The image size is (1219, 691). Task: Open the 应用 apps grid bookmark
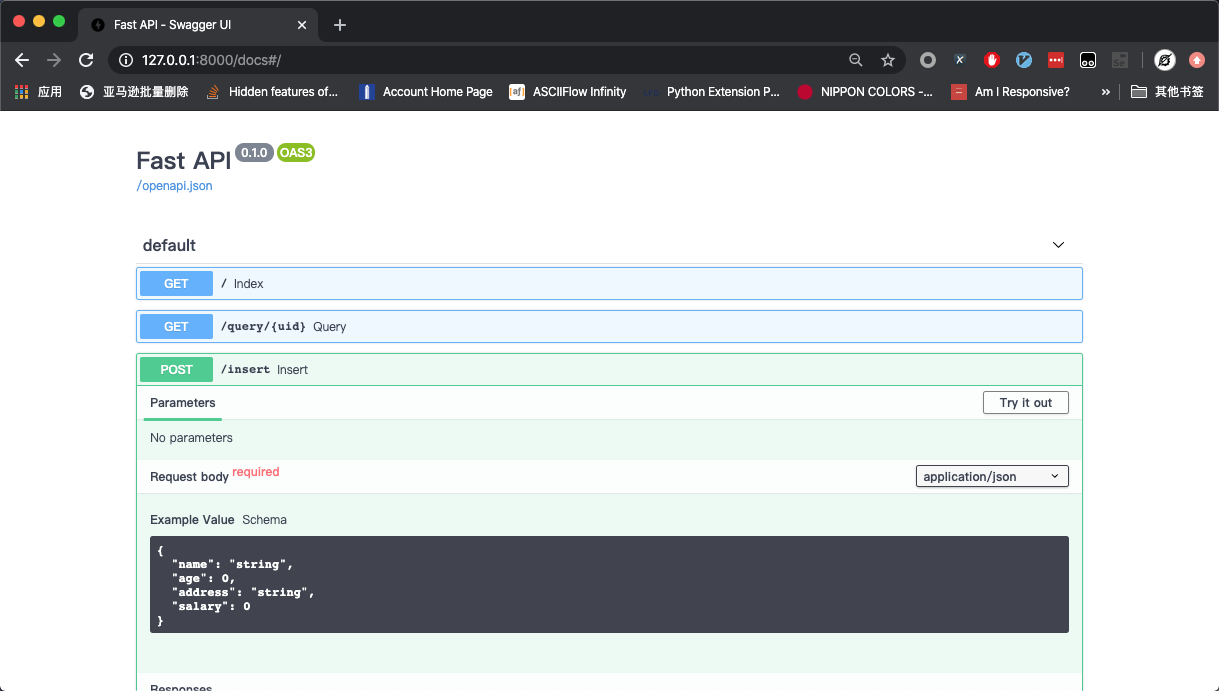click(38, 92)
